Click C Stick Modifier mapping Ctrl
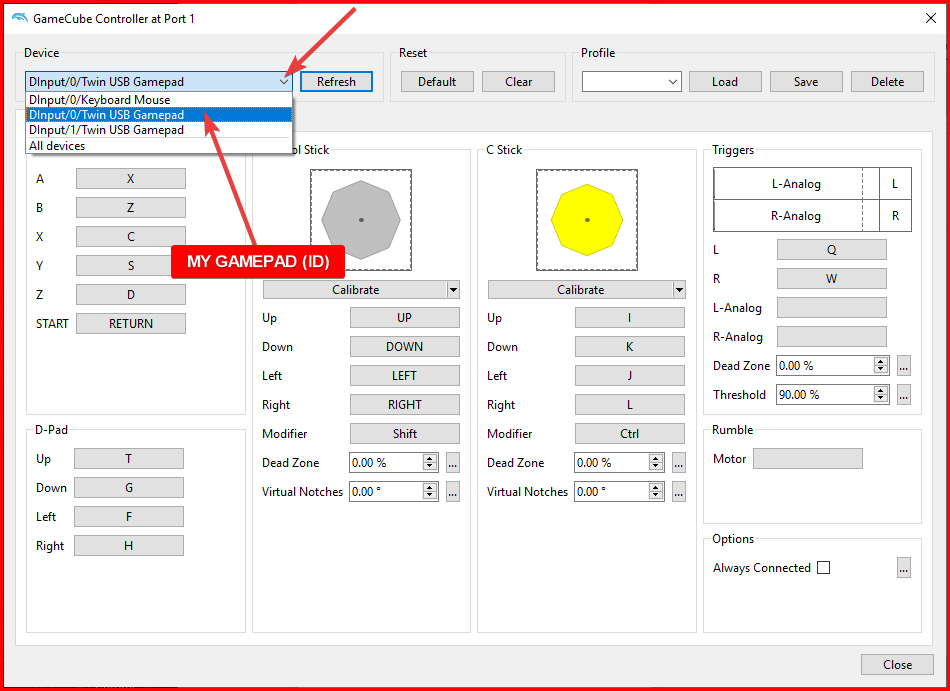 (x=629, y=434)
